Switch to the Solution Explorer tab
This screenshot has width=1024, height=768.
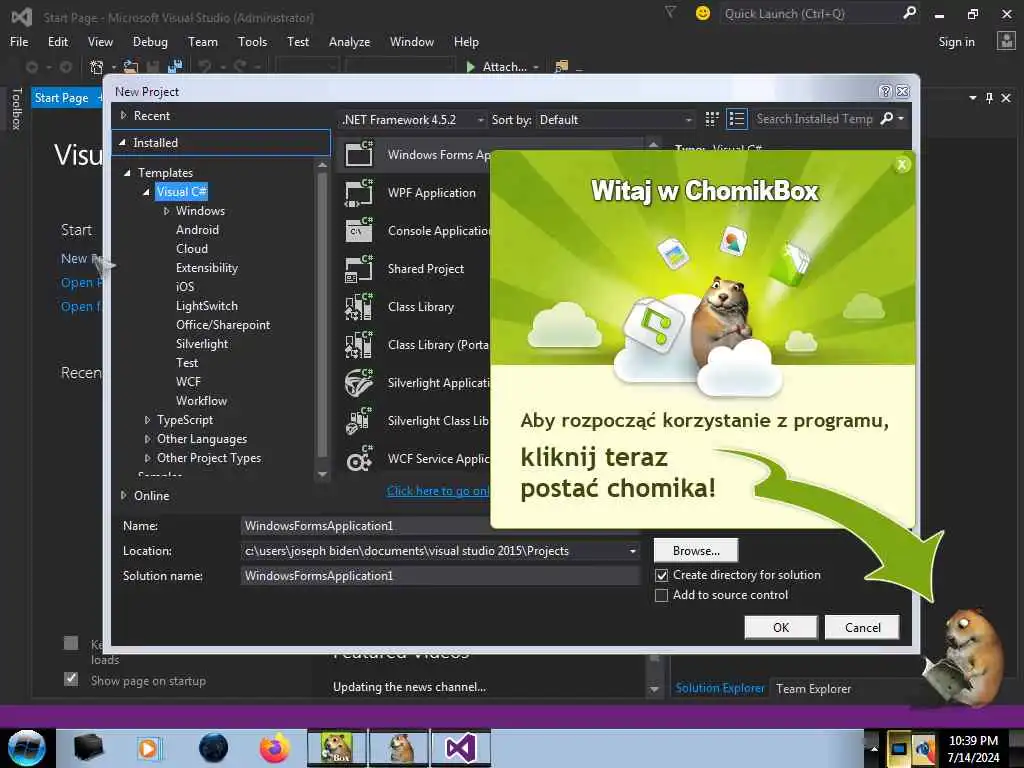[x=720, y=688]
